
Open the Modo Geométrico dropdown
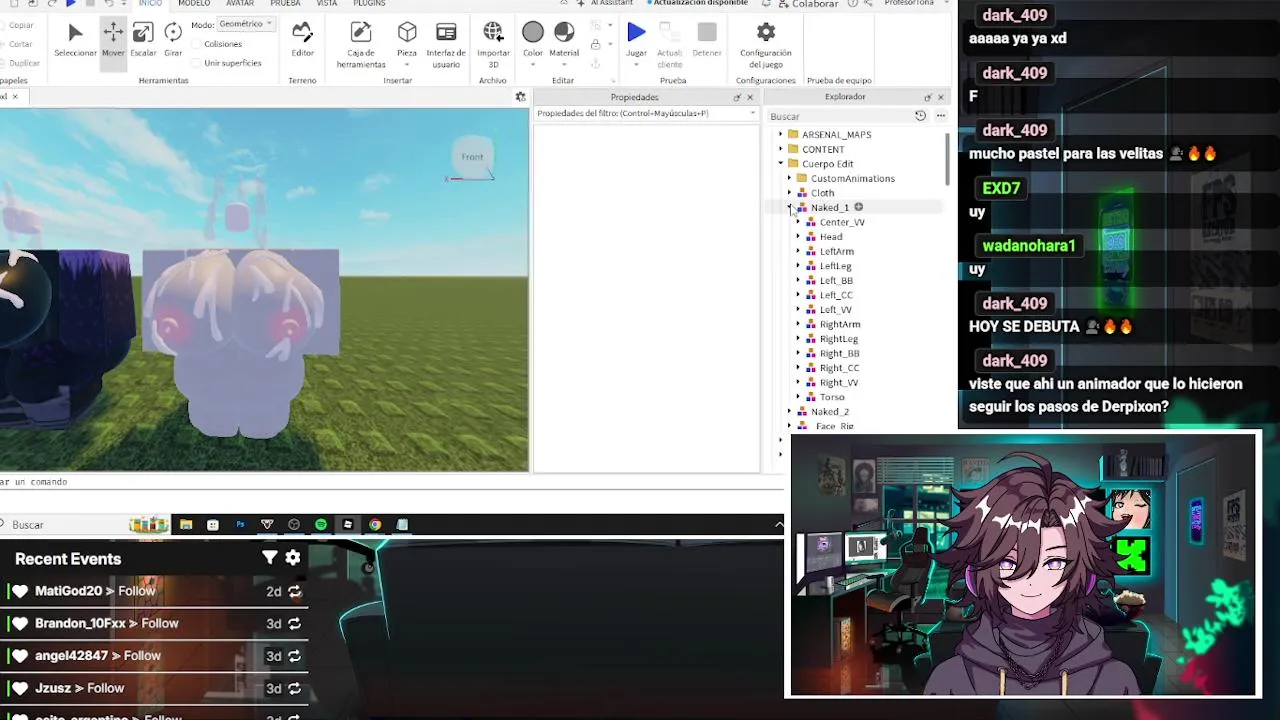(245, 24)
